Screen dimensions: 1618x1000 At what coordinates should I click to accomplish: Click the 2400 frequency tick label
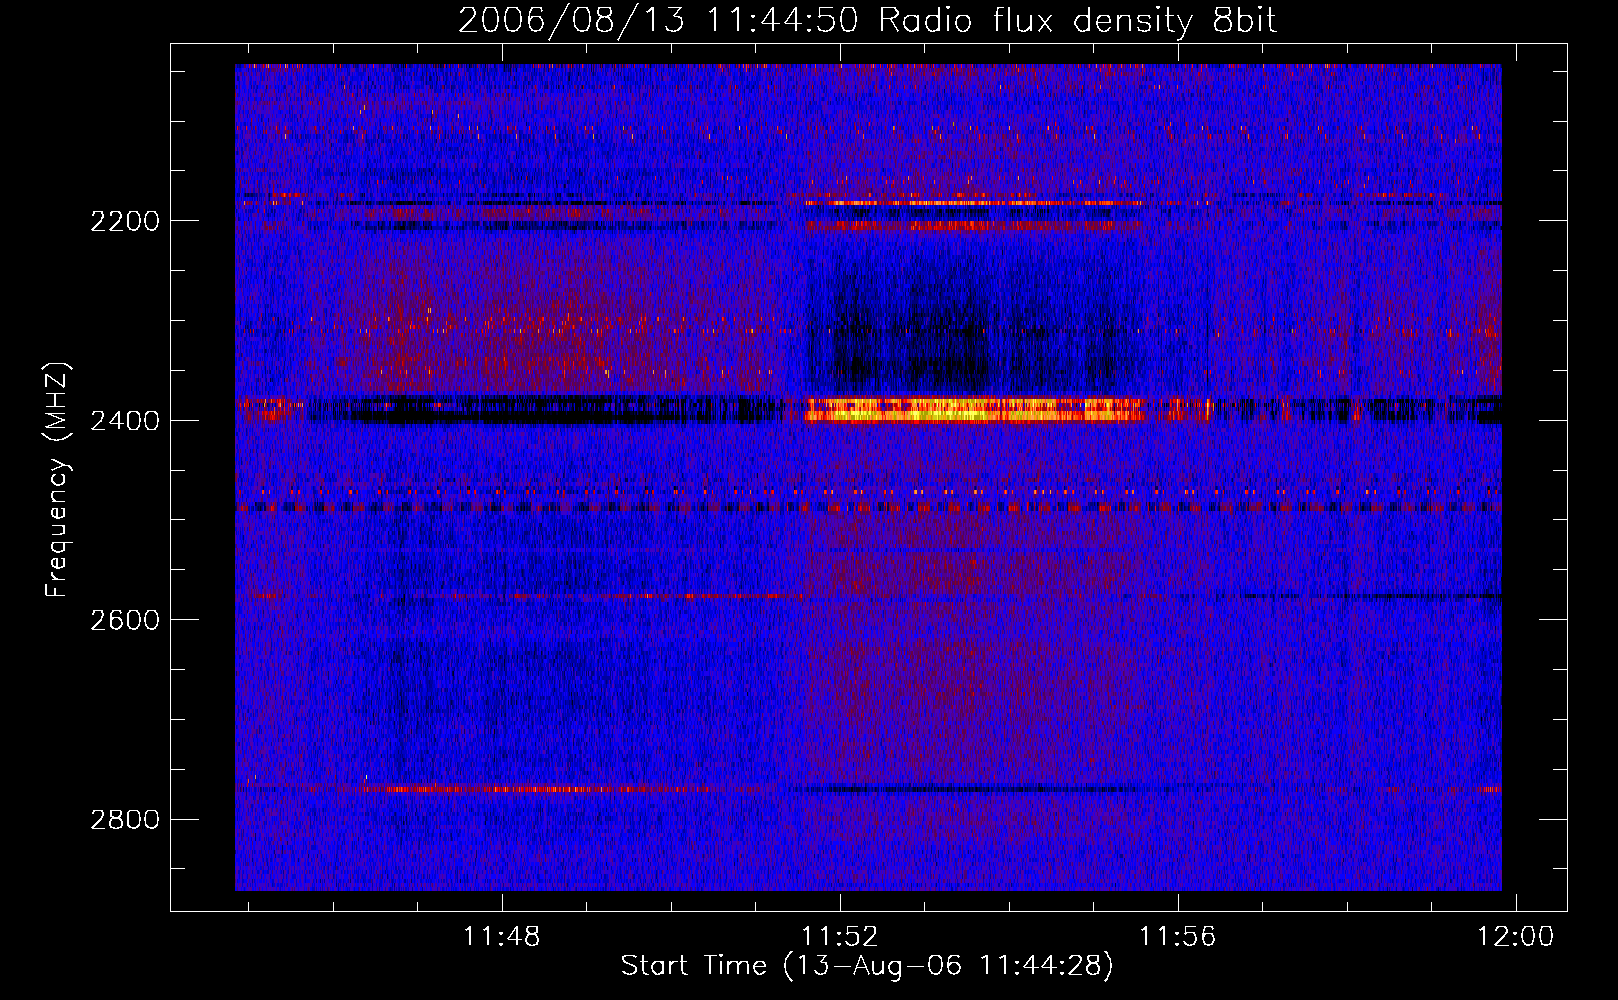tap(125, 421)
